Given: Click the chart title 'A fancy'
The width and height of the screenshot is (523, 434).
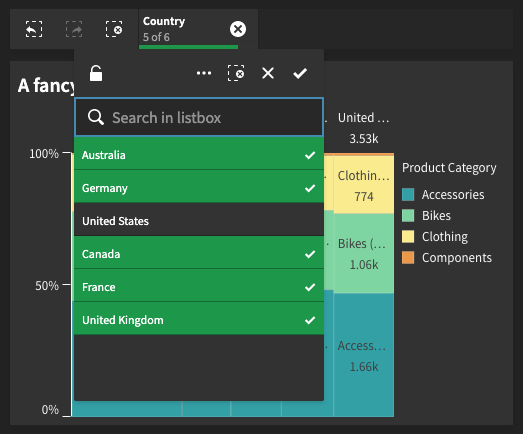Looking at the screenshot, I should (46, 86).
